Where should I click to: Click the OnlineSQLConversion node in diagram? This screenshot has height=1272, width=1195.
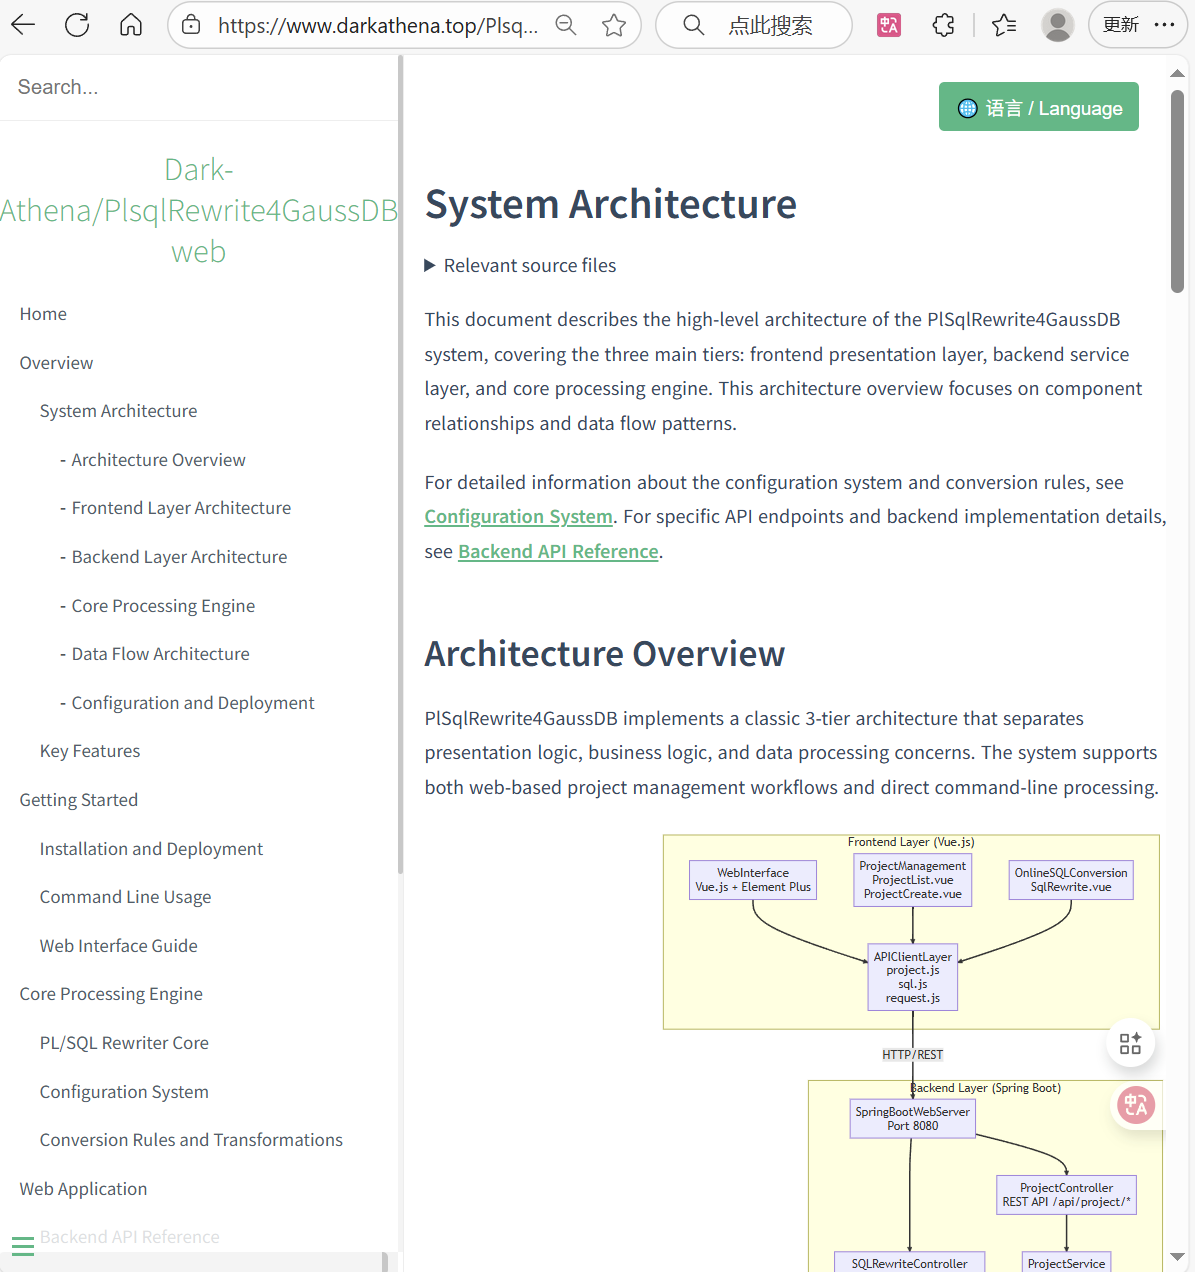coord(1071,880)
